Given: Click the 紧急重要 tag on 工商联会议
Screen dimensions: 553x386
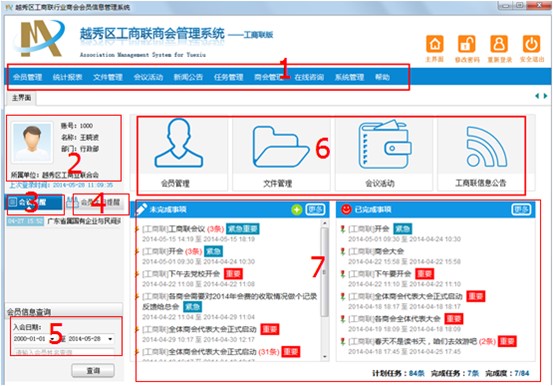Looking at the screenshot, I should (243, 229).
